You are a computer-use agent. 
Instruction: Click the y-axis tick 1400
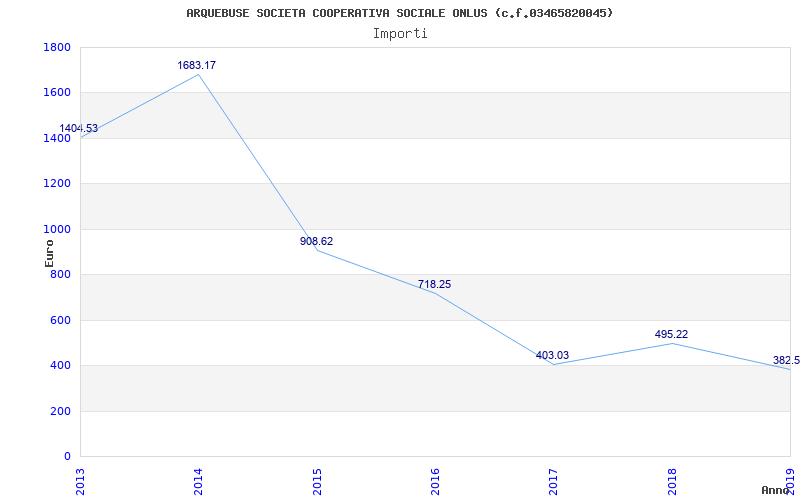[x=57, y=139]
